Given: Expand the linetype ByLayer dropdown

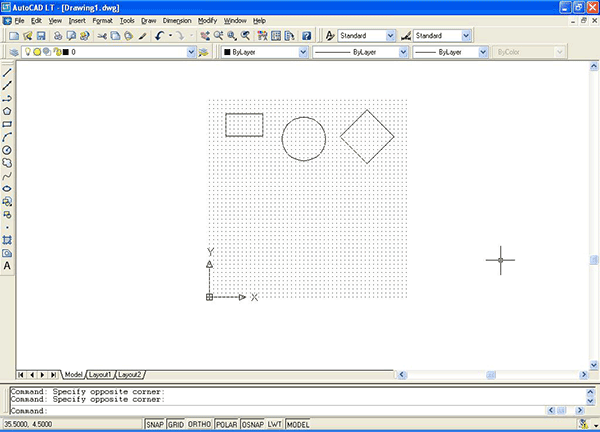Looking at the screenshot, I should tap(403, 52).
